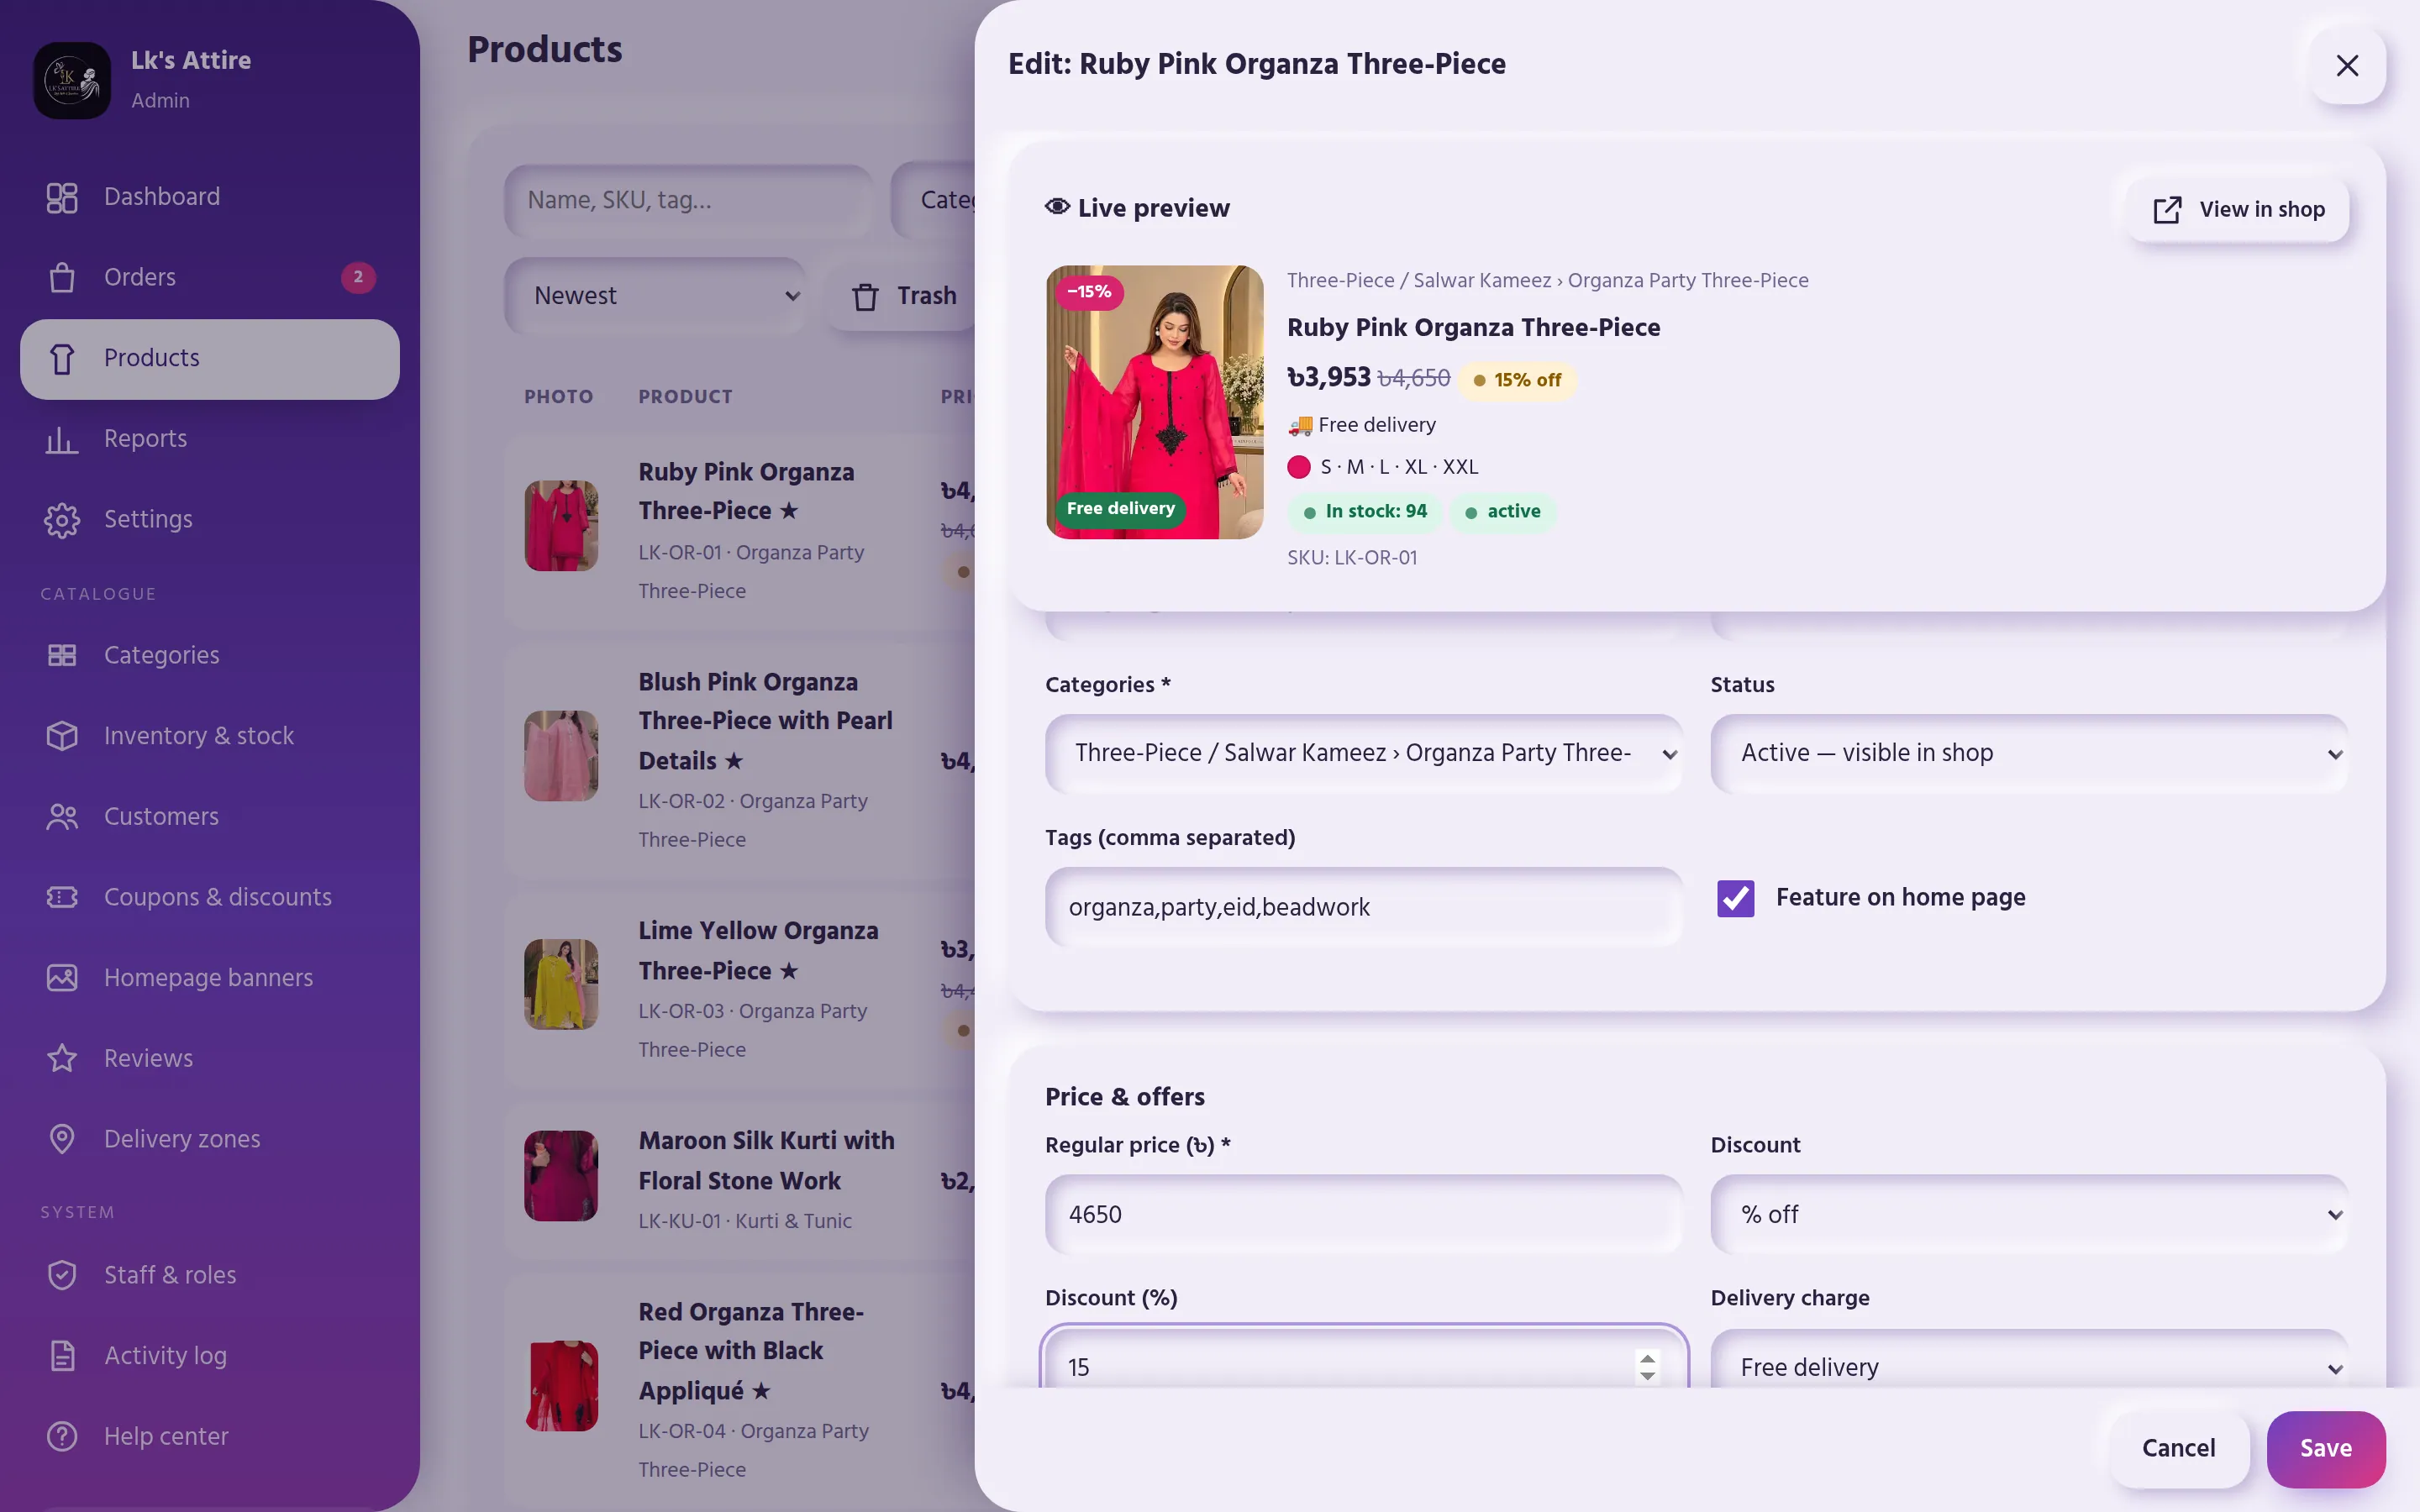This screenshot has width=2420, height=1512.
Task: Click the Save button
Action: 2326,1449
